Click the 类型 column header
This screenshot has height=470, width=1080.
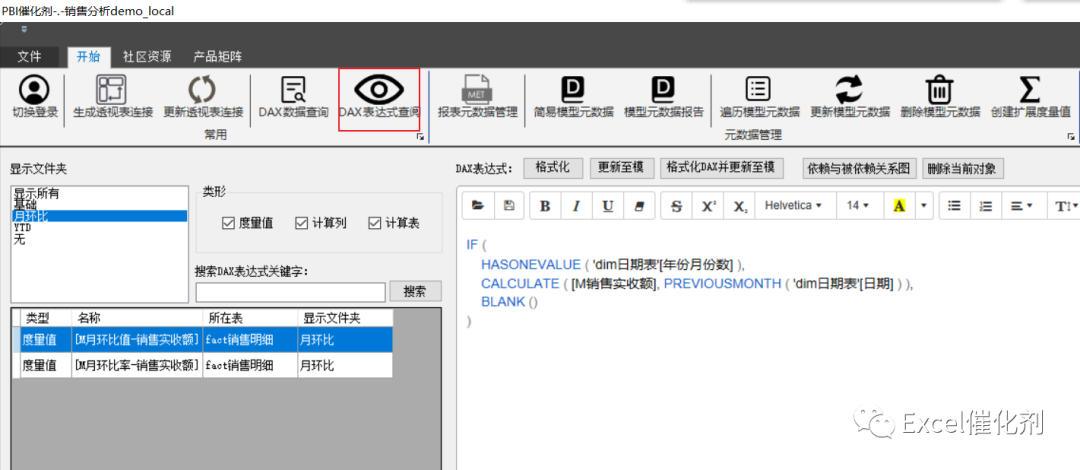pos(46,318)
